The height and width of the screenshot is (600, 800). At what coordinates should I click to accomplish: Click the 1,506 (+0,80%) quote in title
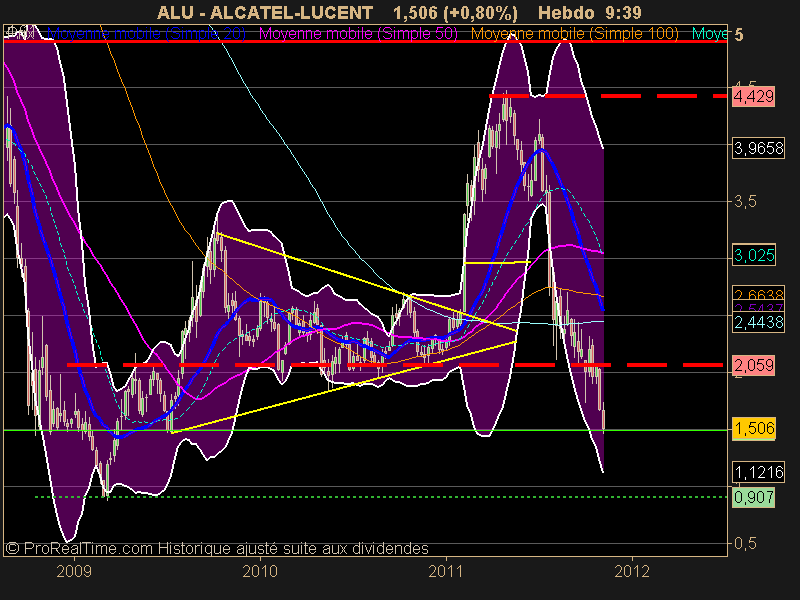[456, 12]
